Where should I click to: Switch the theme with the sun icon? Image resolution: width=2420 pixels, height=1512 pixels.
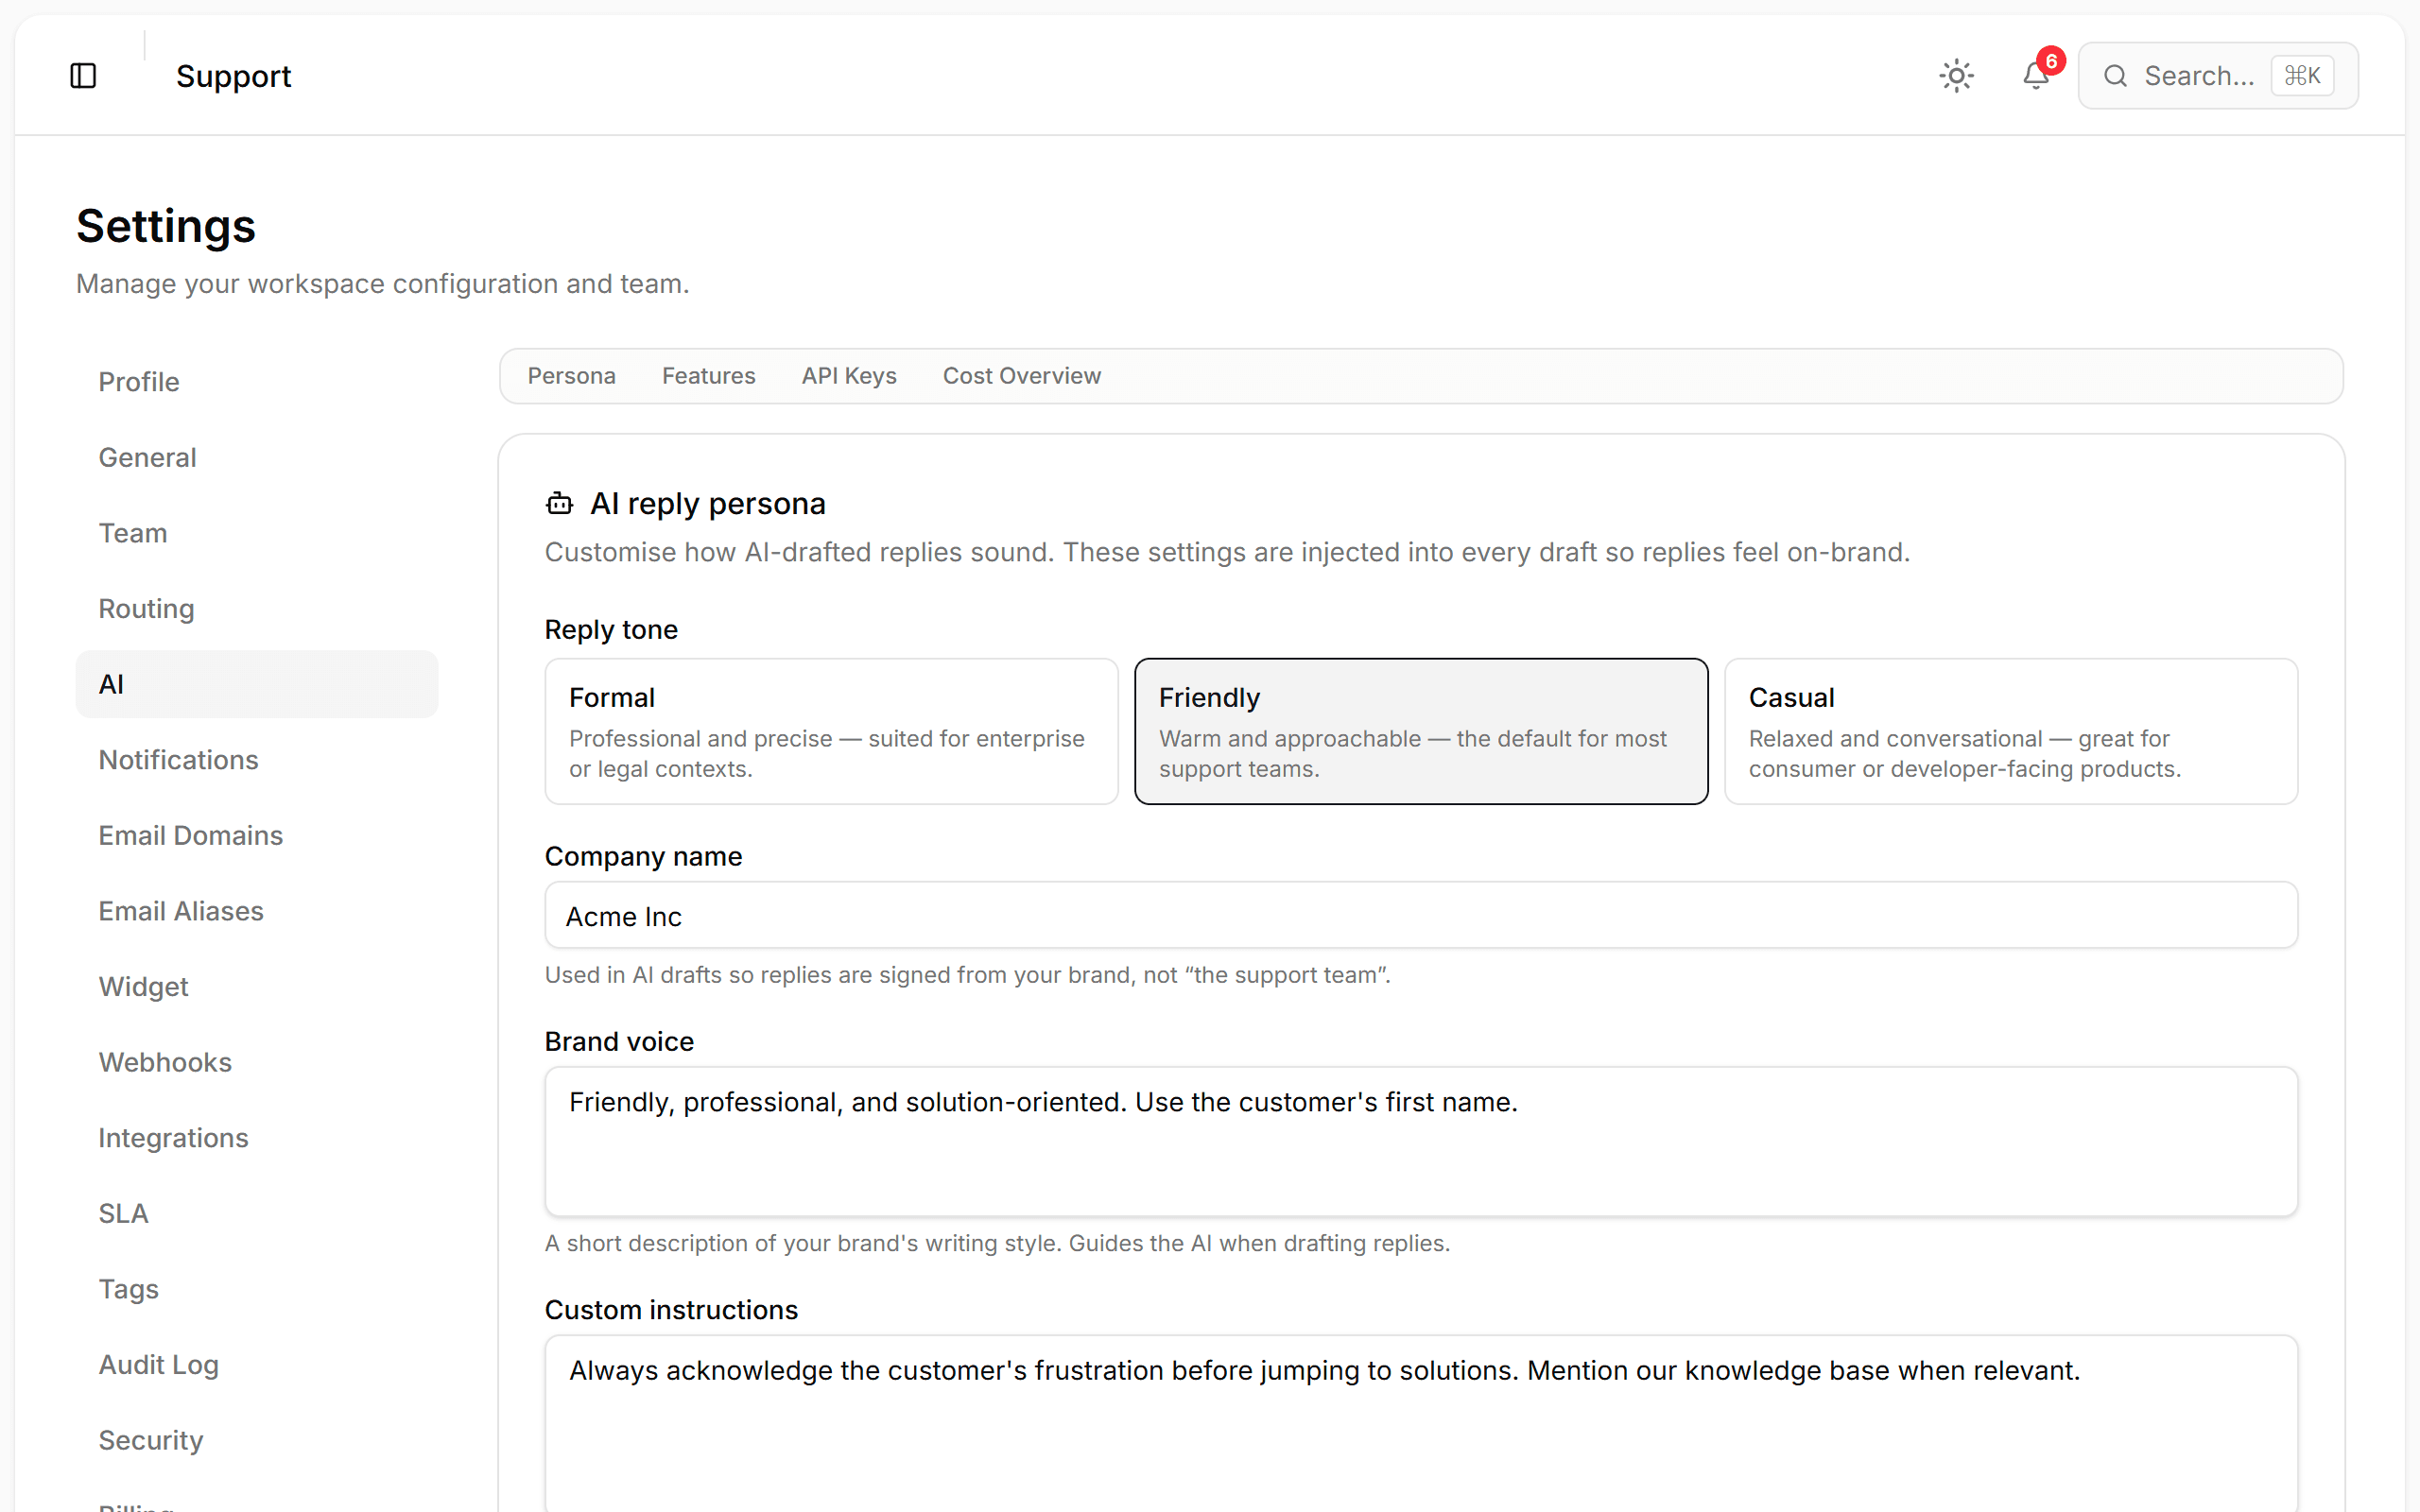(x=1956, y=75)
